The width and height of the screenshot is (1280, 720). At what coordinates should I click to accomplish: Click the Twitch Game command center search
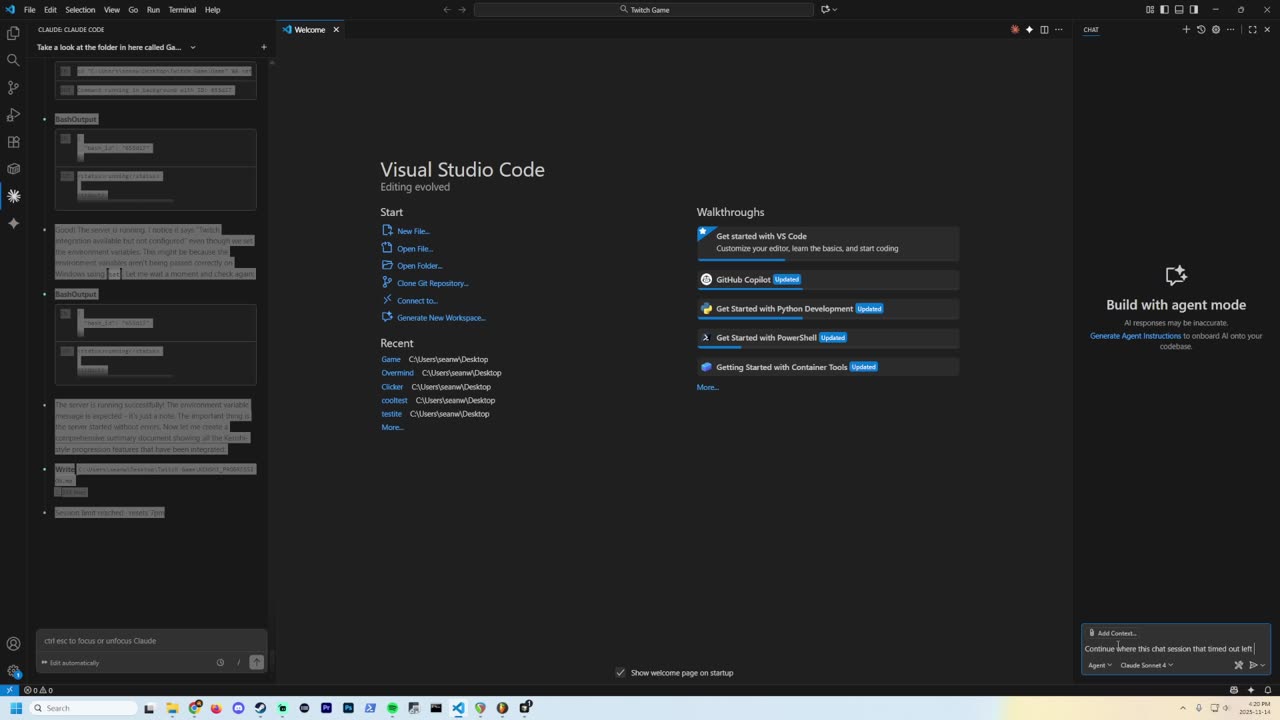click(644, 10)
